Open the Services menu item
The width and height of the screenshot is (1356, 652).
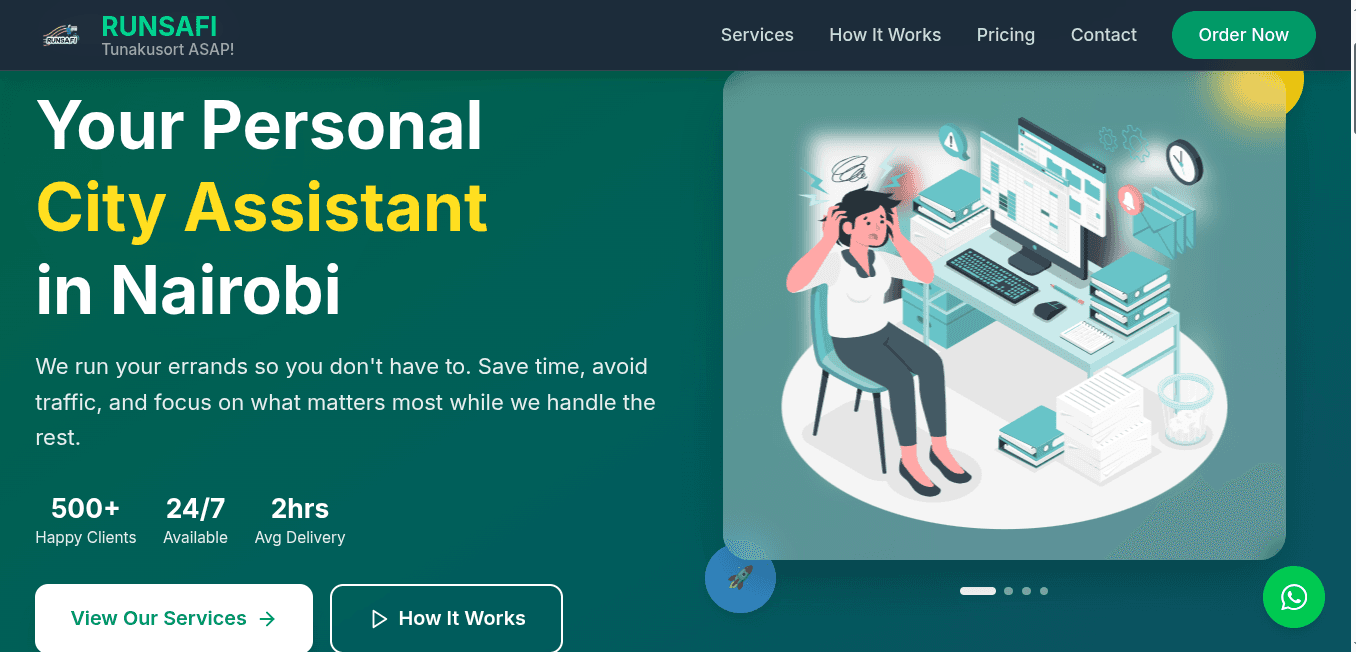tap(757, 35)
